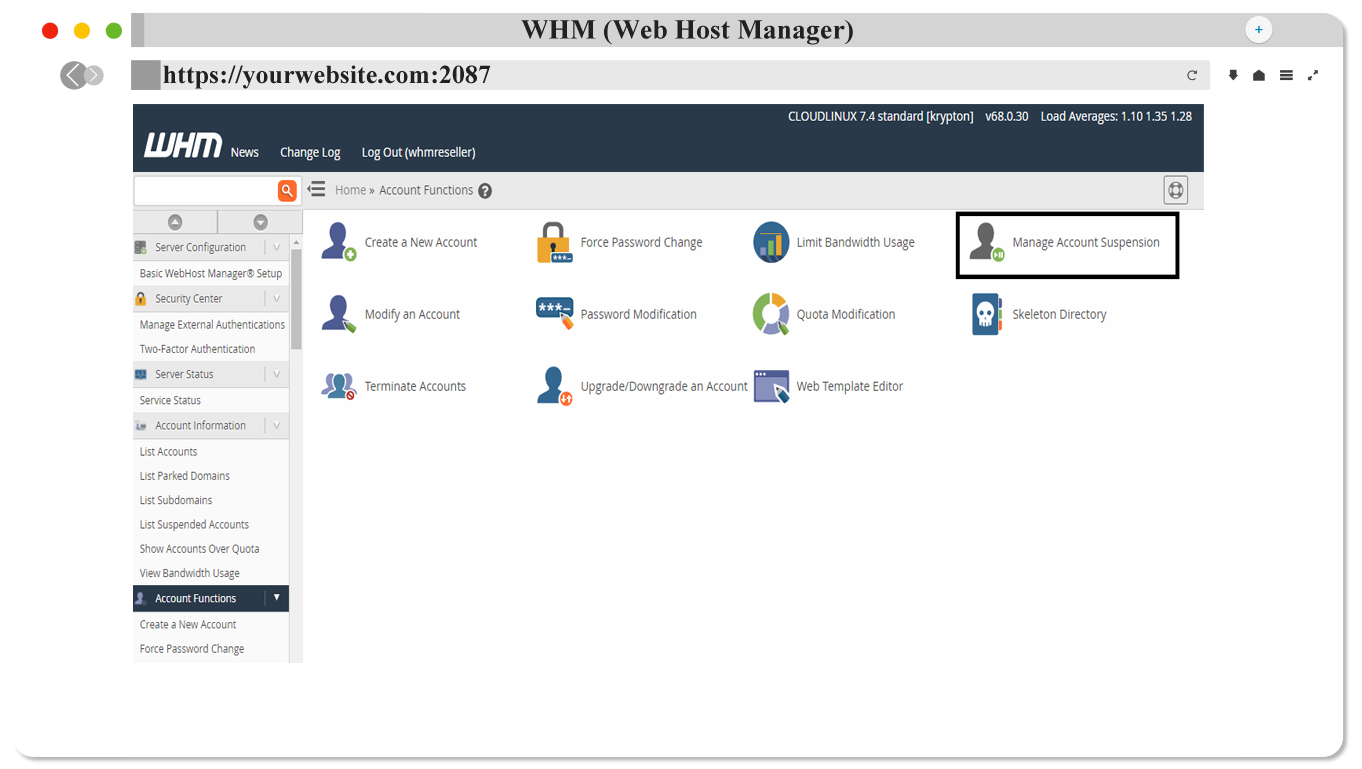Collapse all sidebar sections with up arrow
1362x769 pixels.
coord(175,222)
